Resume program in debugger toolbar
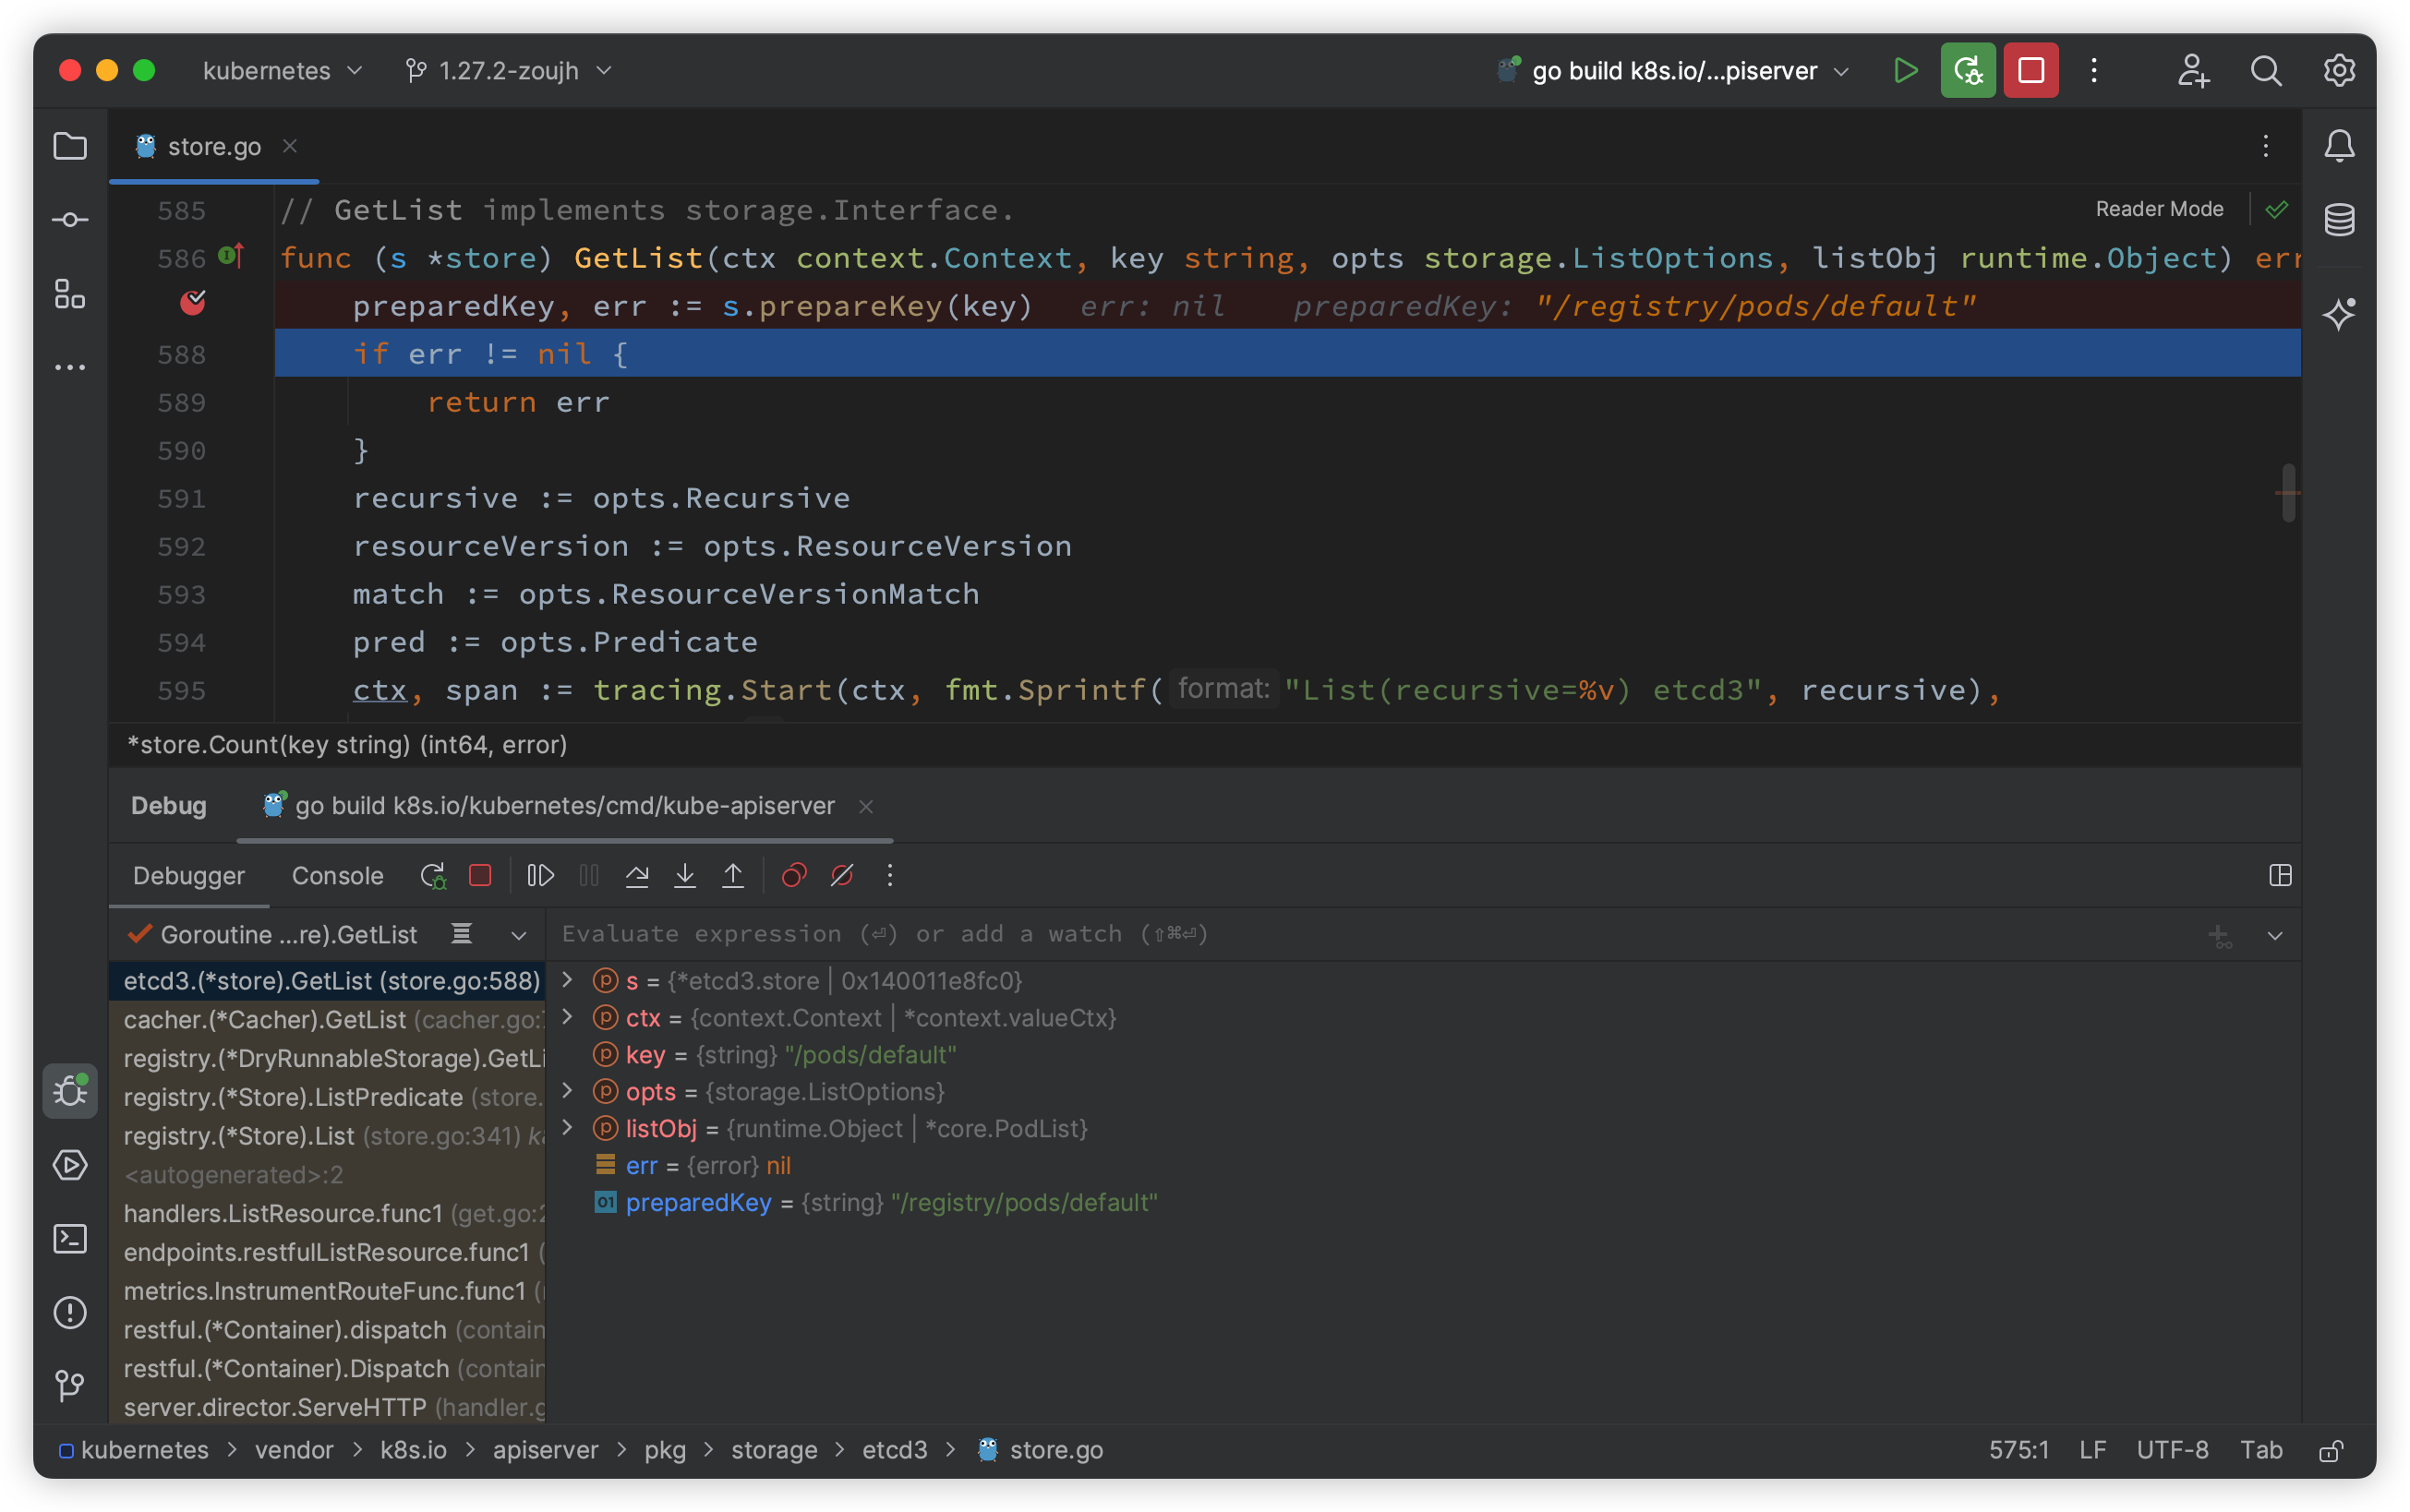The height and width of the screenshot is (1512, 2410). pos(541,876)
